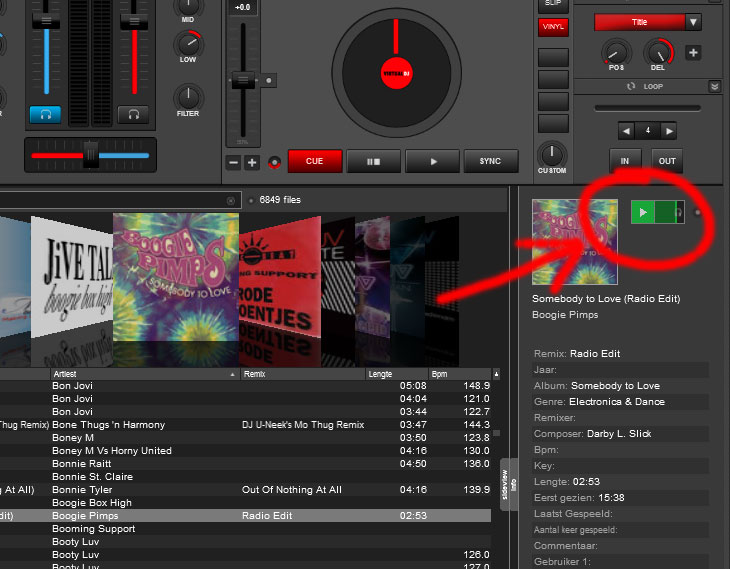Click the scroll up arrow of track list
730x569 pixels.
pos(496,374)
